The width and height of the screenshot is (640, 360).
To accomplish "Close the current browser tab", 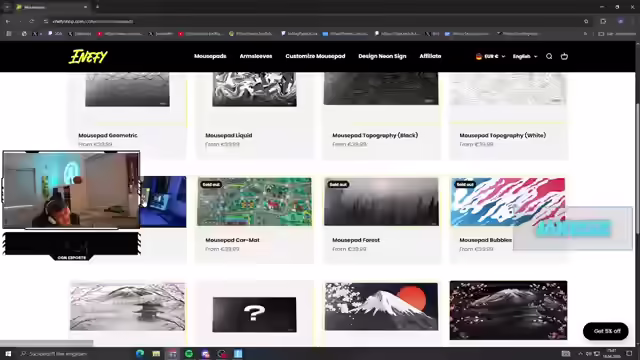I will point(85,7).
